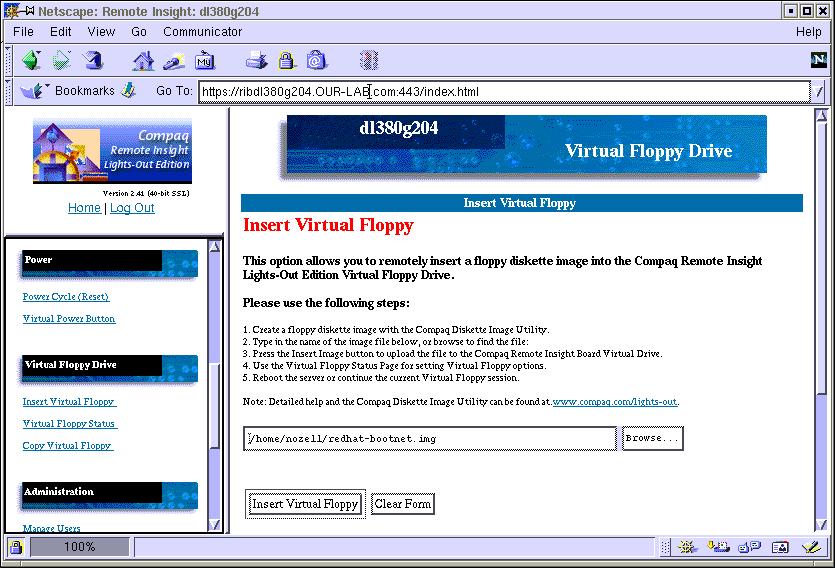Click the security lock in status bar
The height and width of the screenshot is (568, 835).
[16, 547]
